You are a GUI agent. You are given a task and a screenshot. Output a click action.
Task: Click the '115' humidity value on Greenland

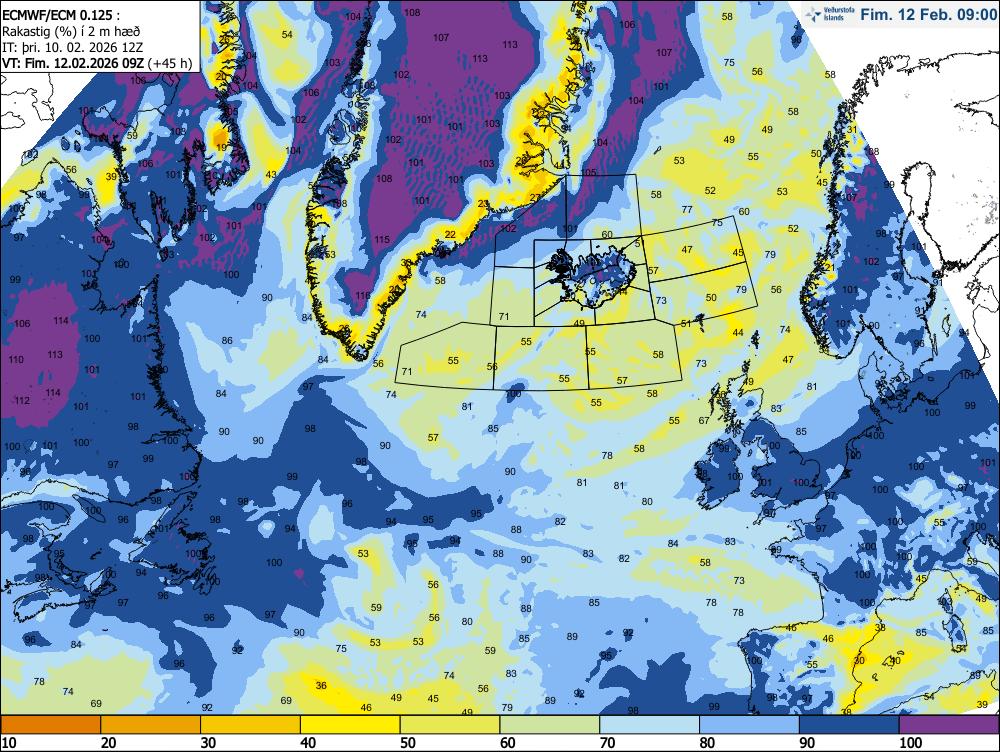tap(381, 240)
